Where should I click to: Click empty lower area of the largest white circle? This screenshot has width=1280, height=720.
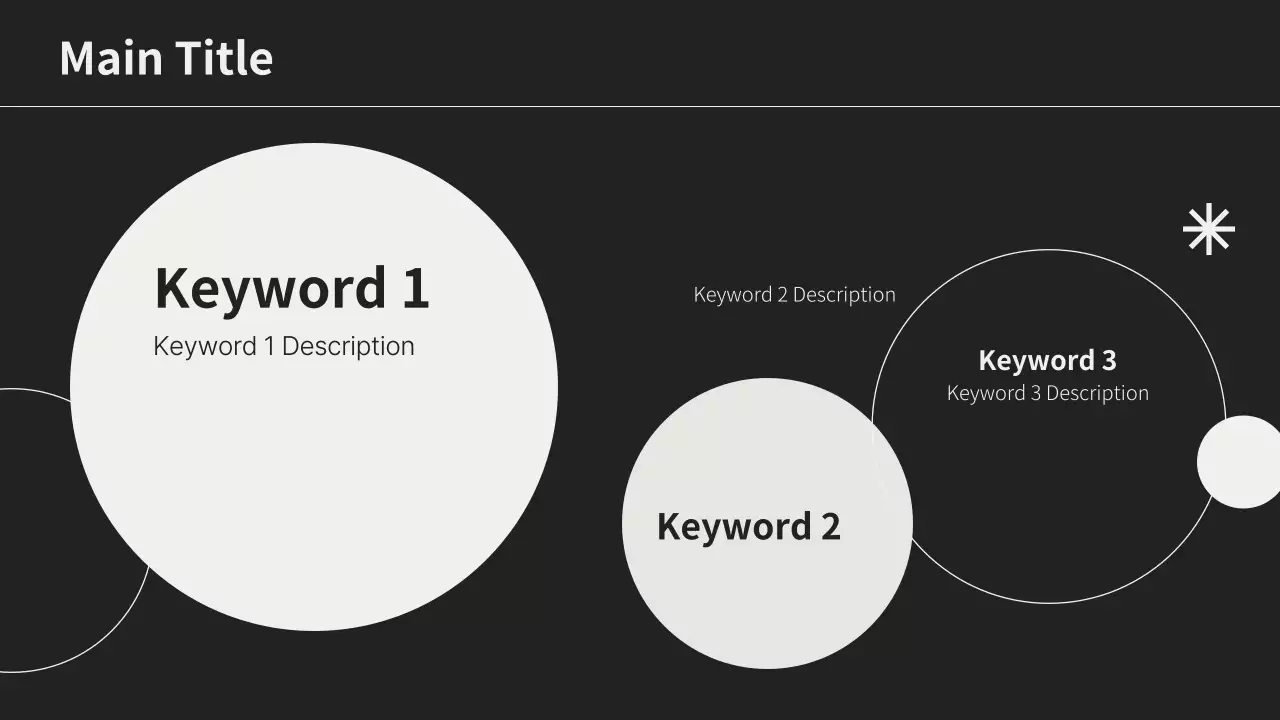[314, 520]
